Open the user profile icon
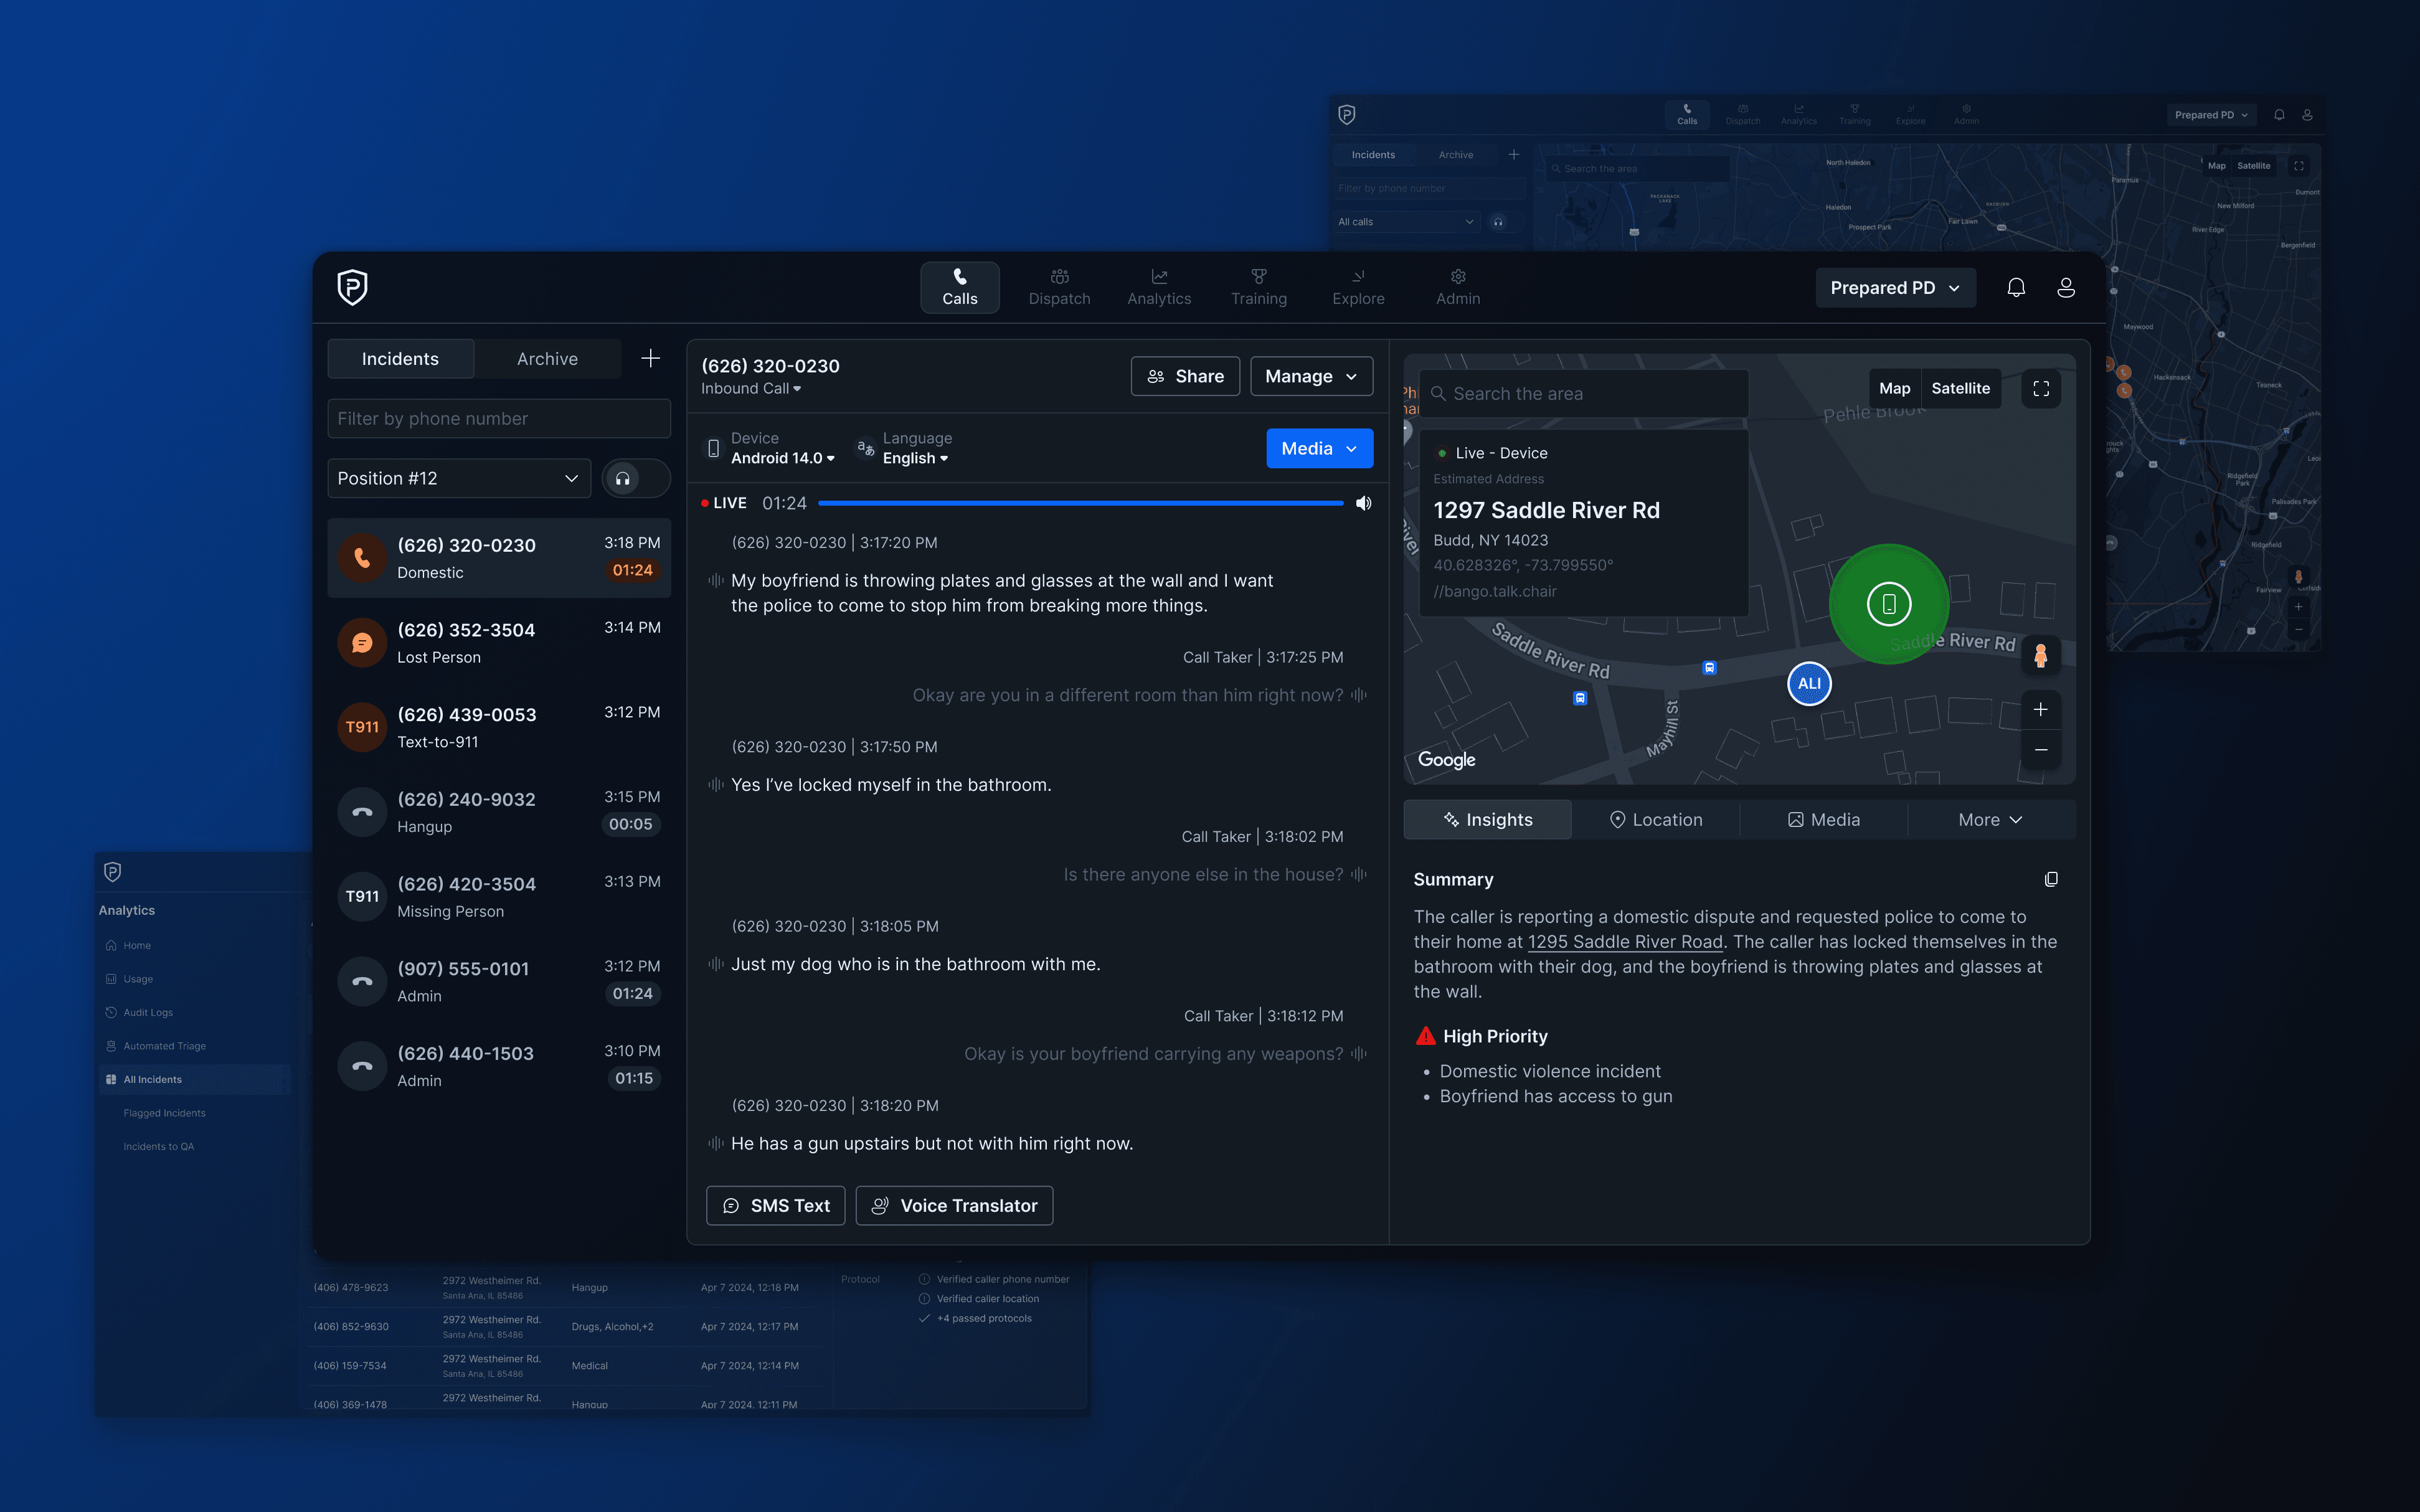Image resolution: width=2420 pixels, height=1512 pixels. (2065, 288)
